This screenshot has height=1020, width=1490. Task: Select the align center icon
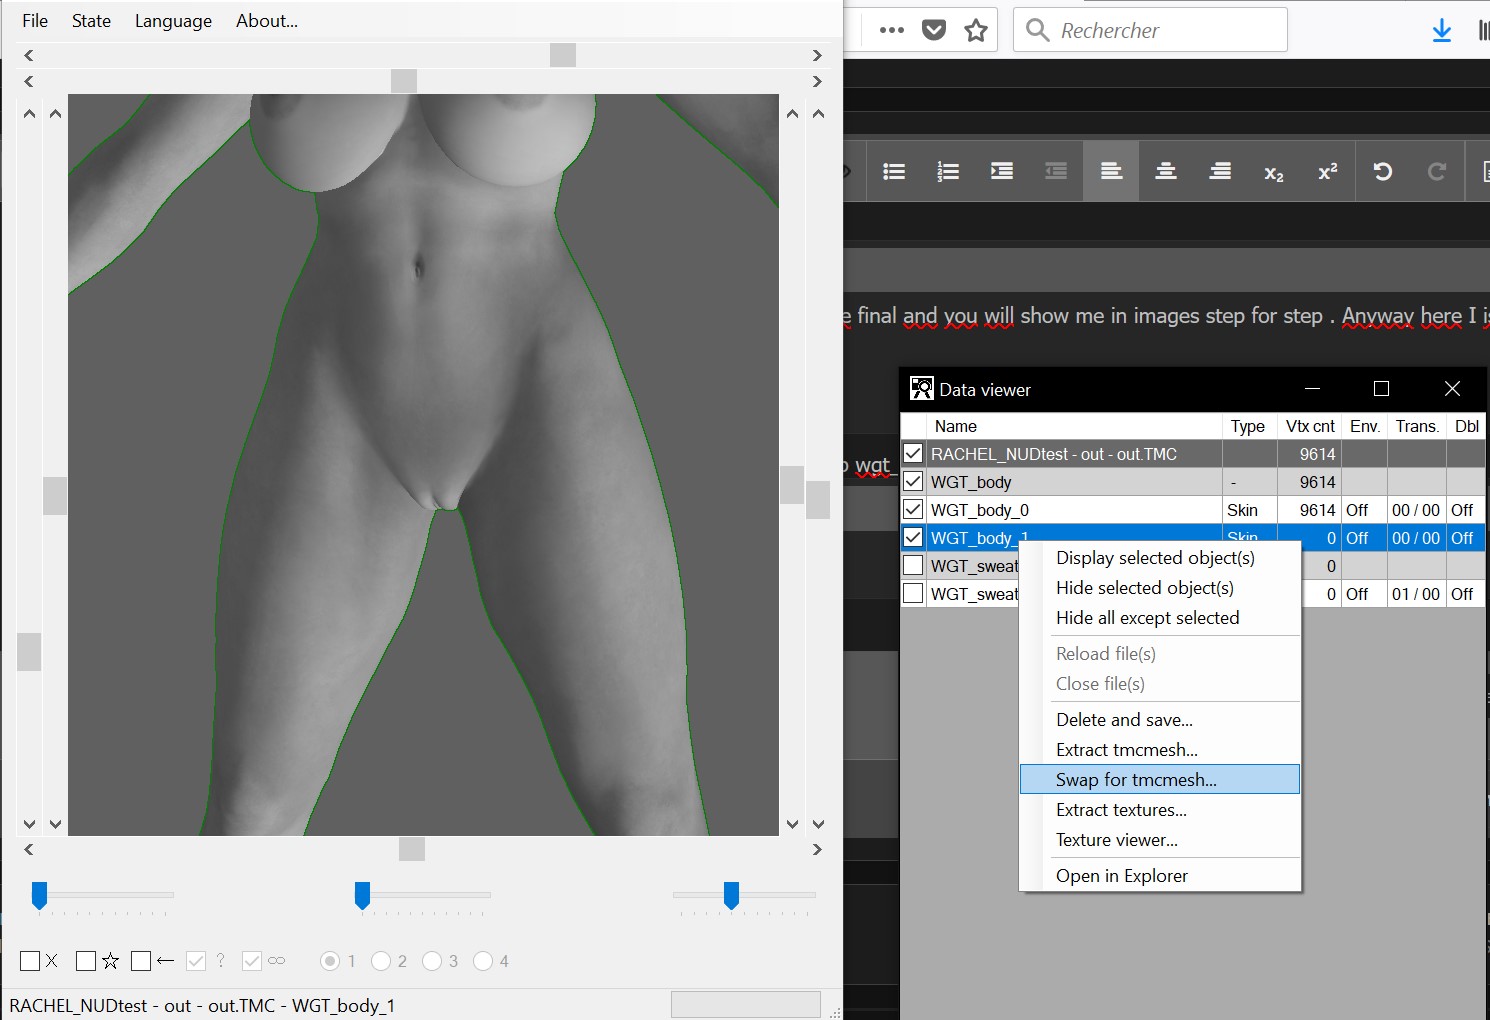click(x=1166, y=172)
